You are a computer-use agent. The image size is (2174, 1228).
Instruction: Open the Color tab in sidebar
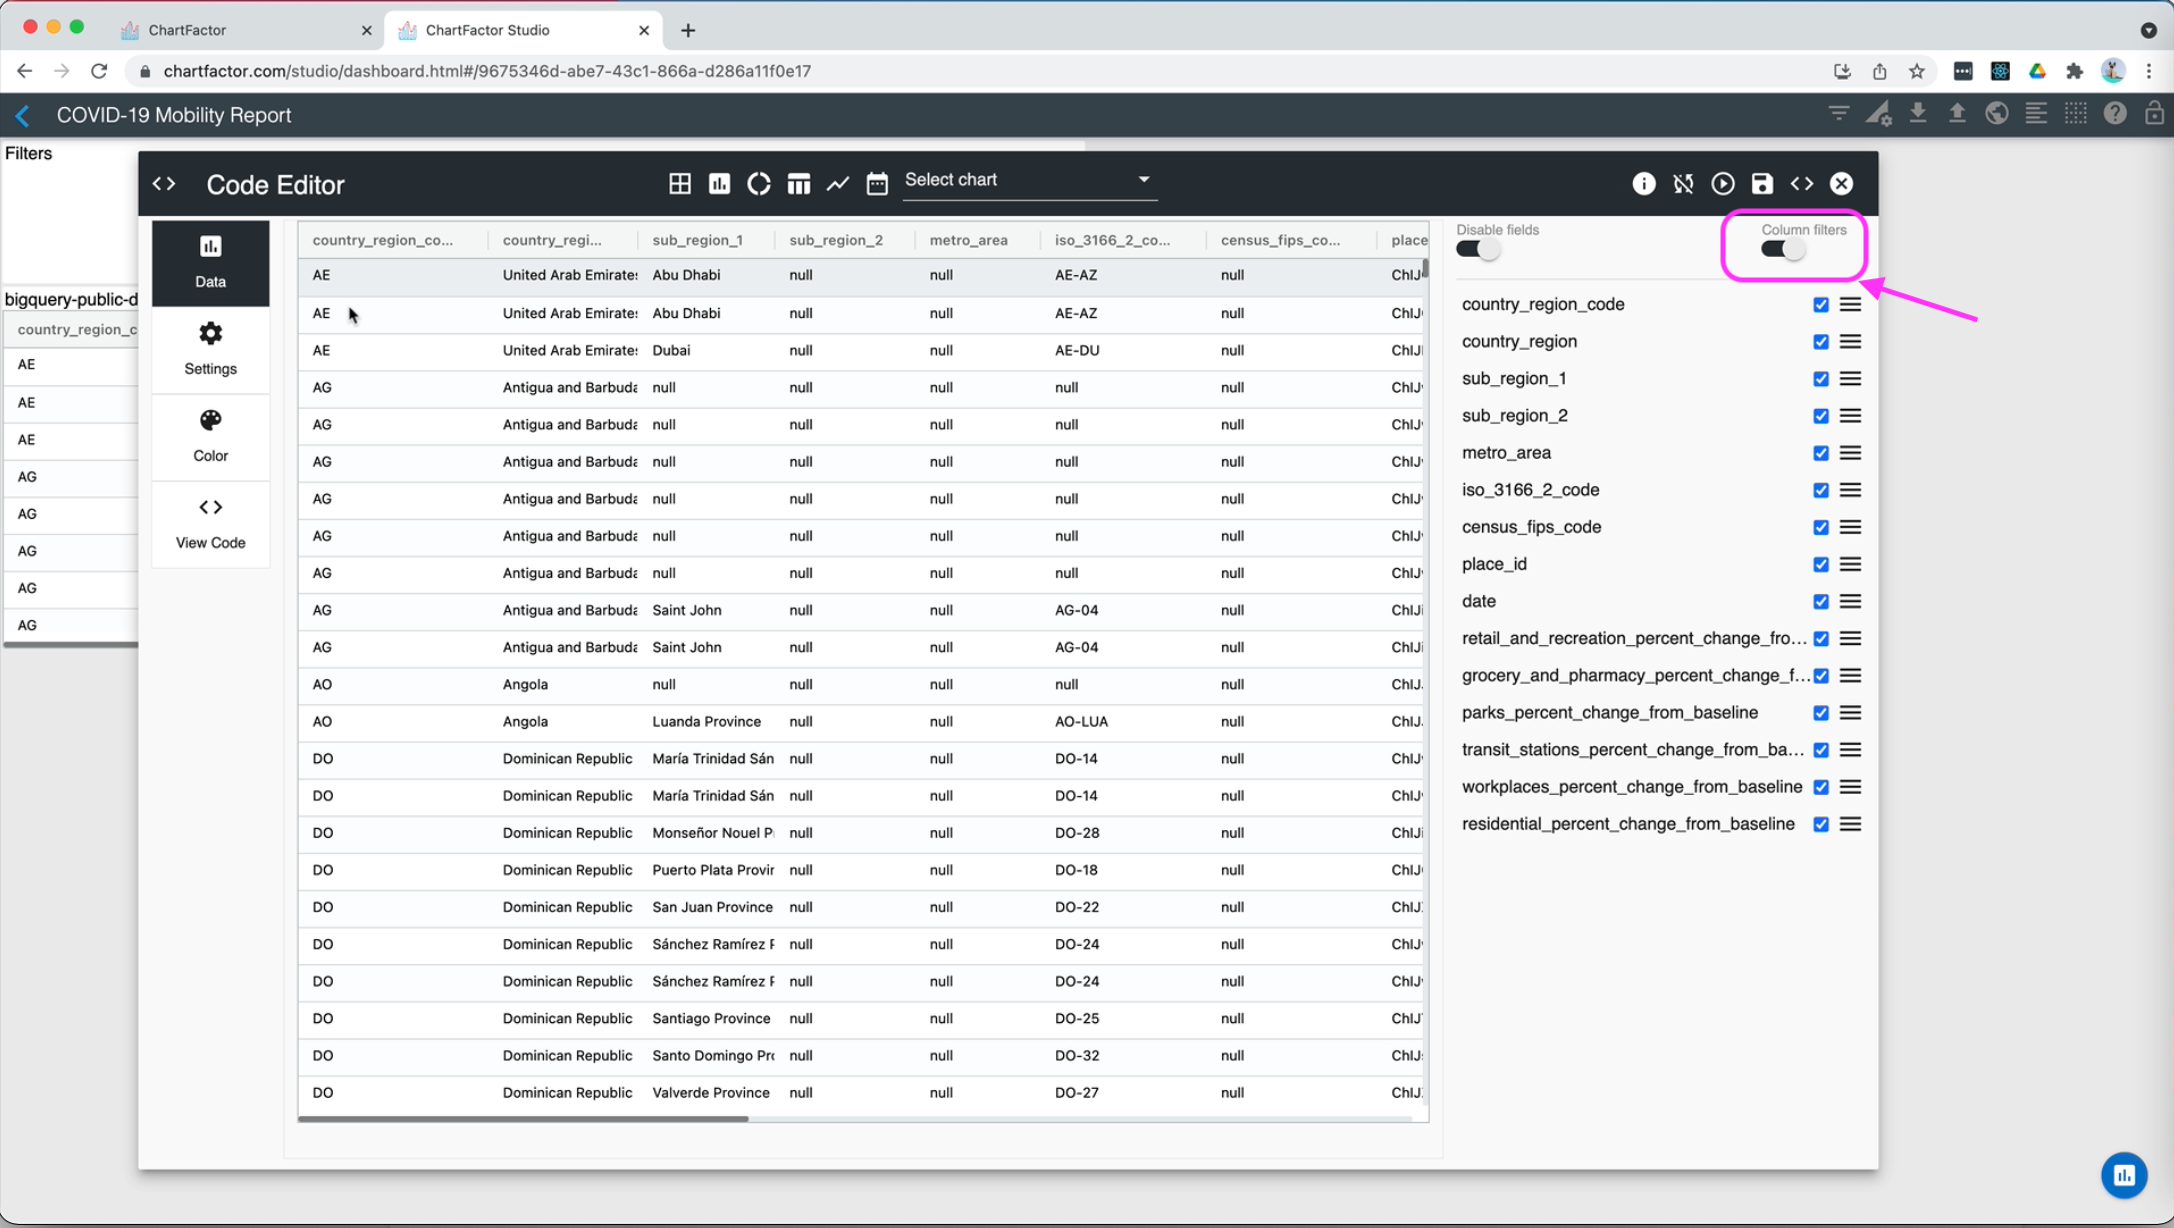[x=210, y=435]
